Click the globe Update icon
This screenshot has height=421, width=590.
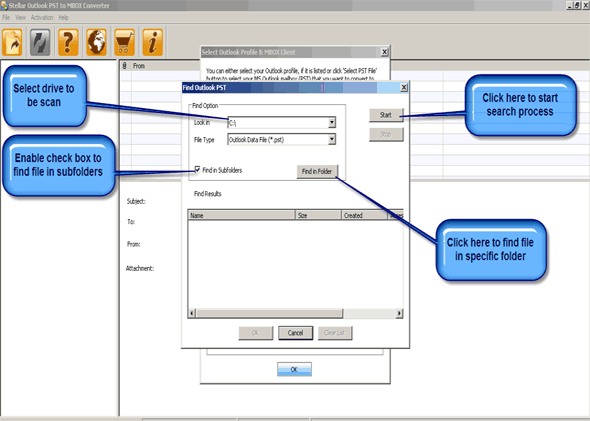(x=96, y=42)
